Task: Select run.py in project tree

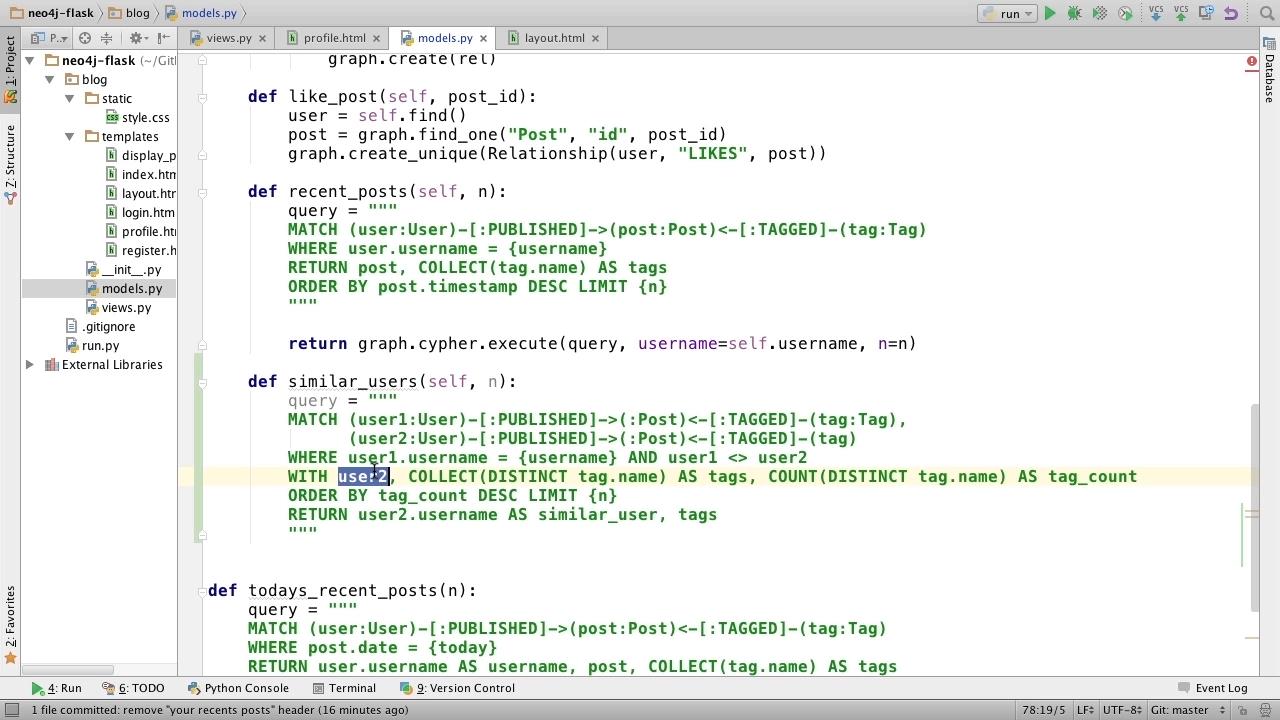Action: click(91, 346)
